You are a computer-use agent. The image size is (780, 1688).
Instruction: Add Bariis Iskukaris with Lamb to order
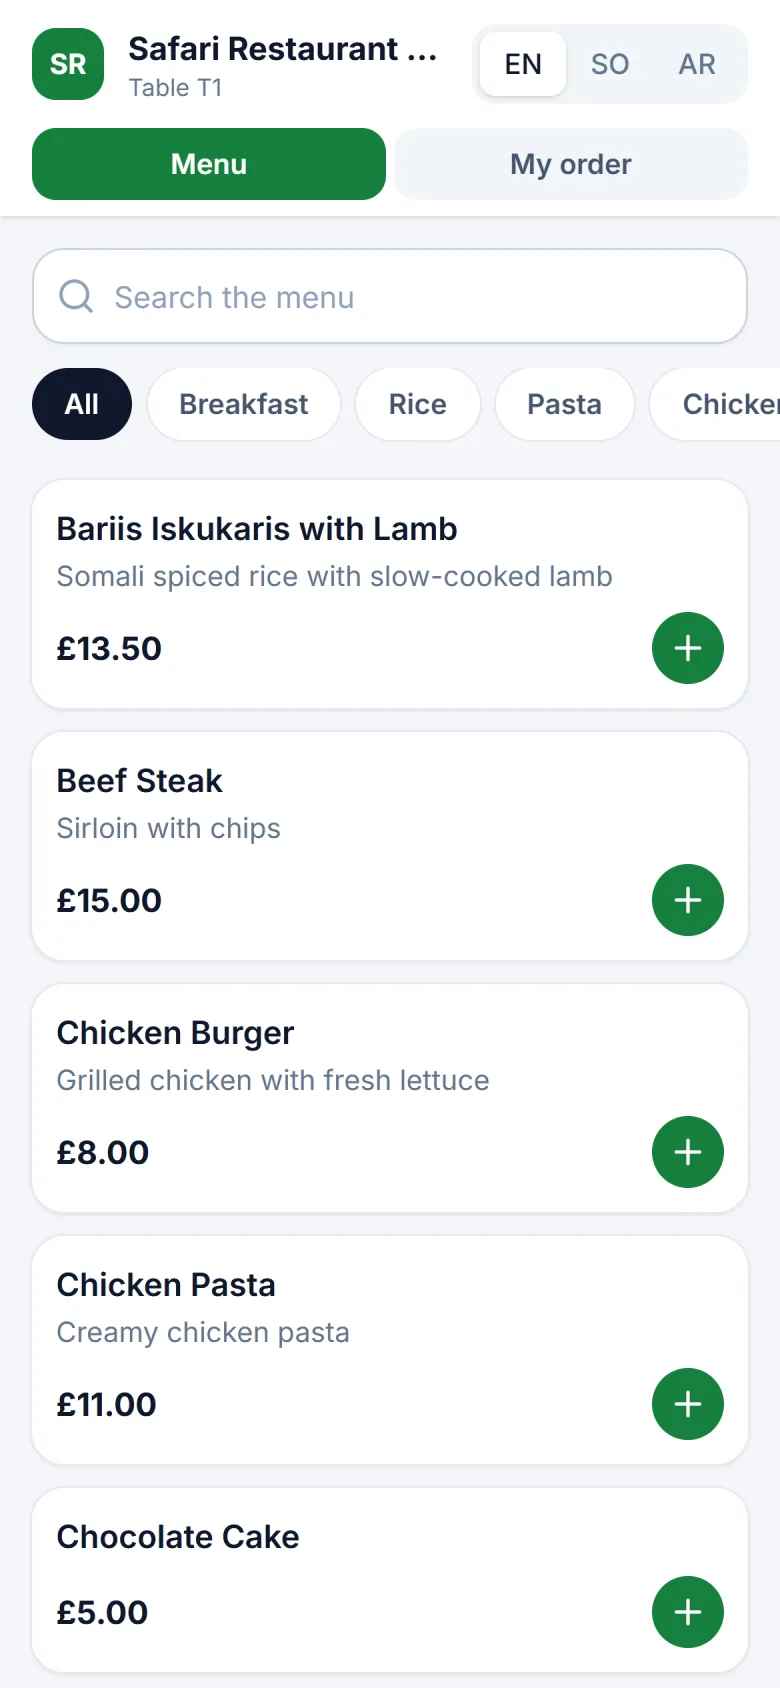point(688,648)
